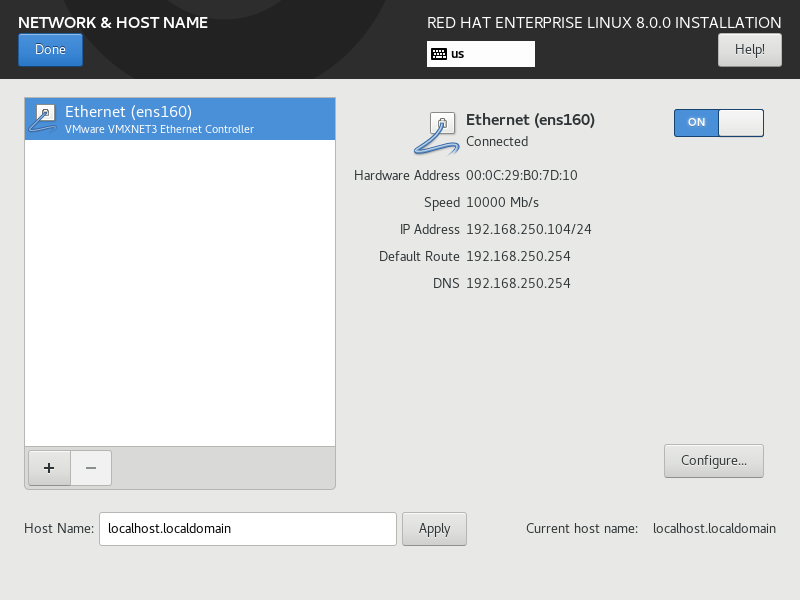
Task: Open the Help! documentation
Action: [x=749, y=49]
